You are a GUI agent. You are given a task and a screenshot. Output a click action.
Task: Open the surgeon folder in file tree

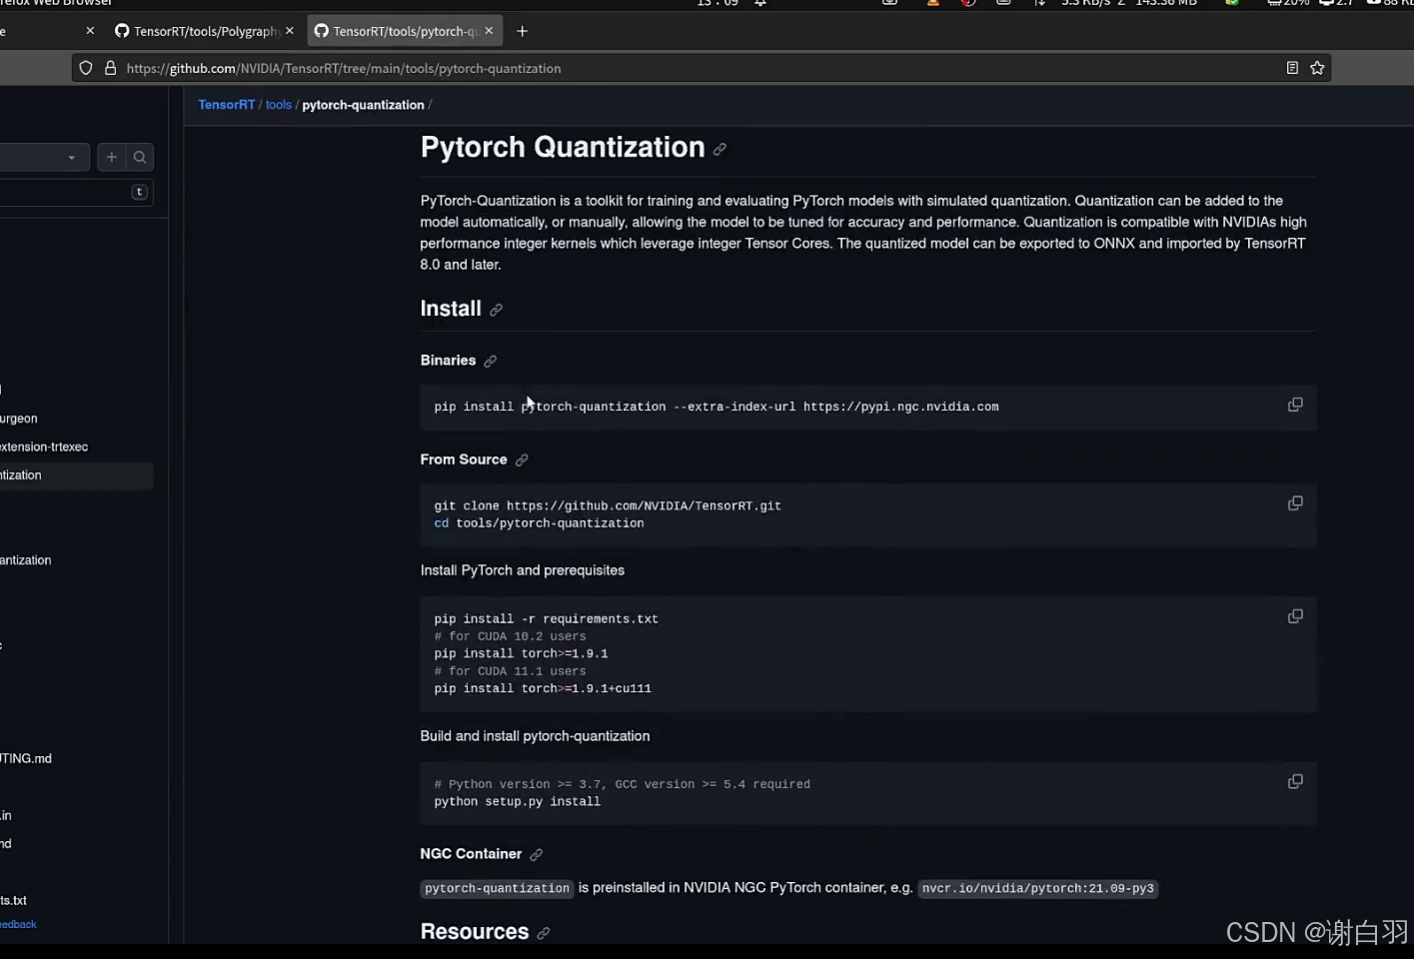point(19,419)
